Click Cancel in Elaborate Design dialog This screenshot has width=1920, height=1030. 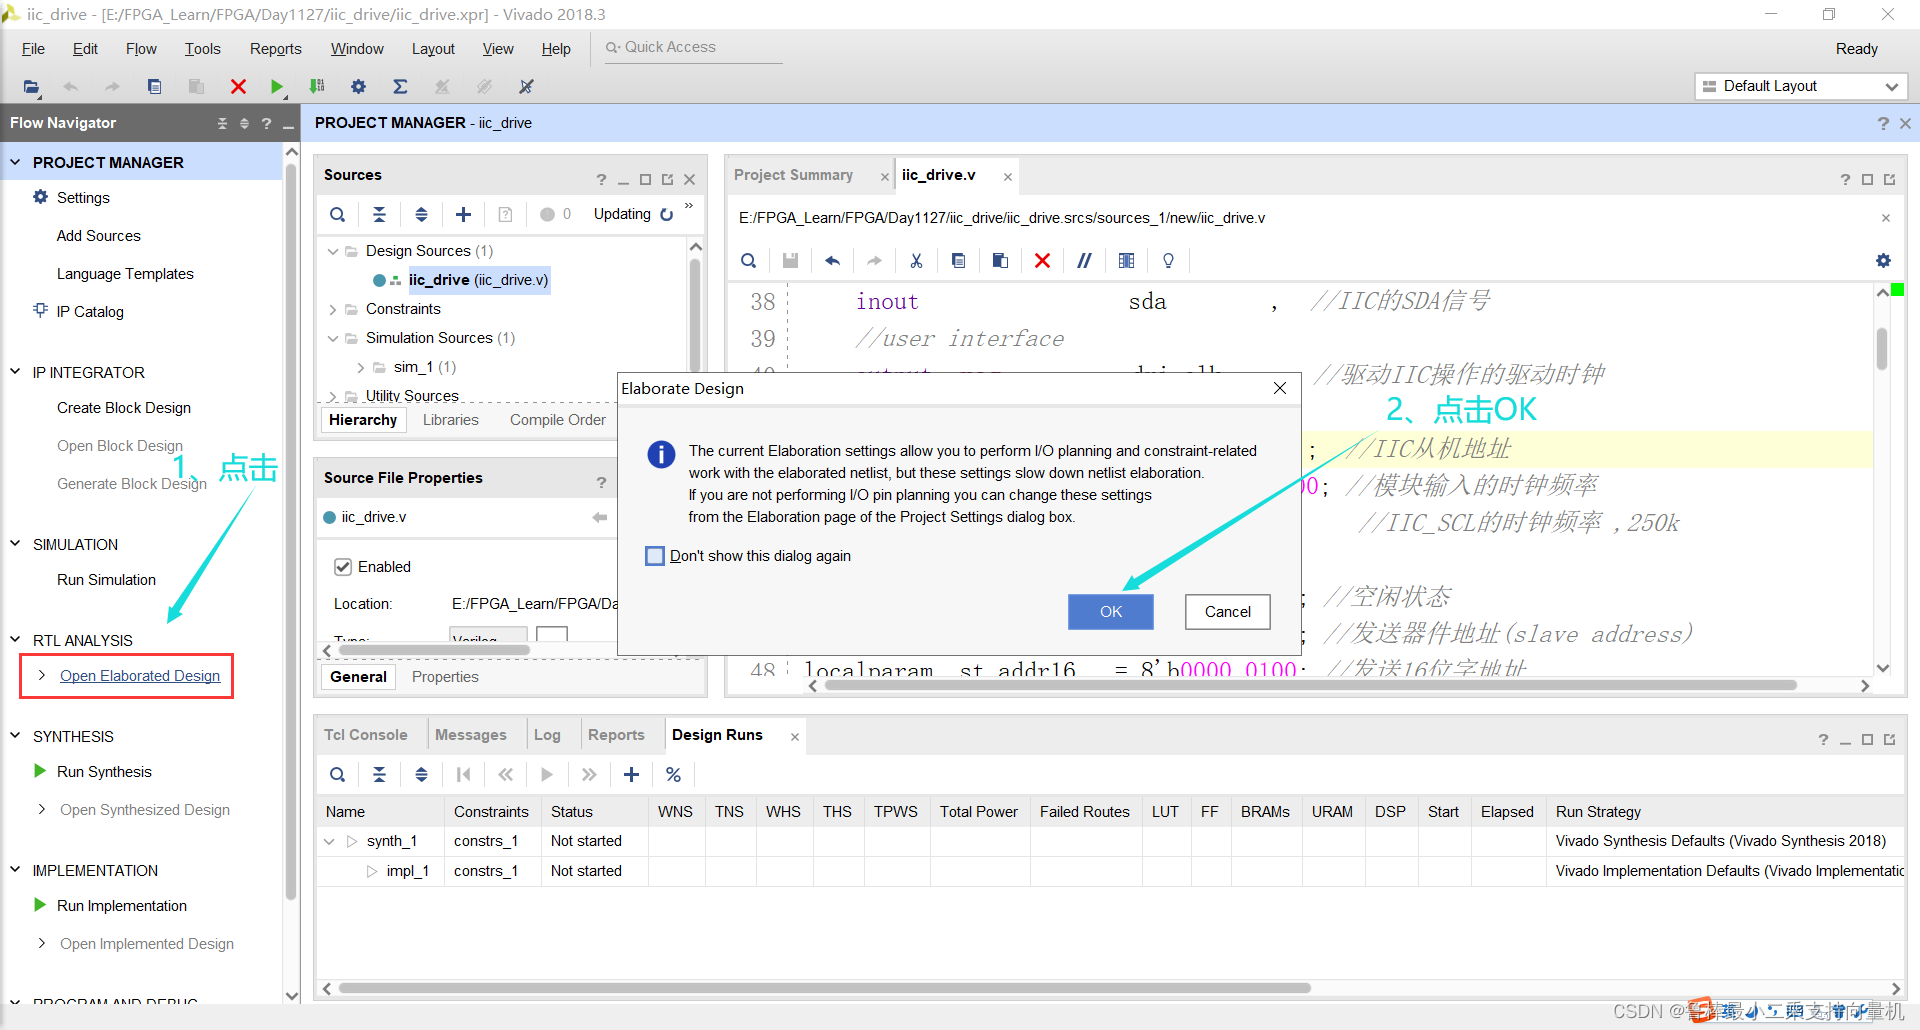pyautogui.click(x=1227, y=612)
